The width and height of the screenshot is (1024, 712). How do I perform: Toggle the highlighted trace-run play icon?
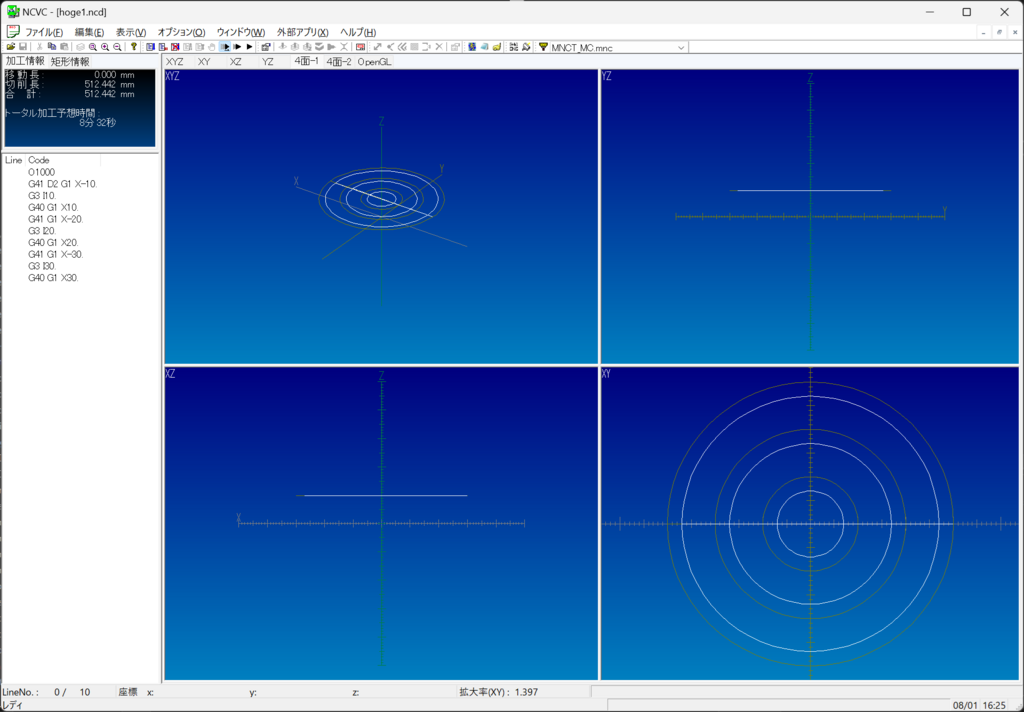point(225,47)
